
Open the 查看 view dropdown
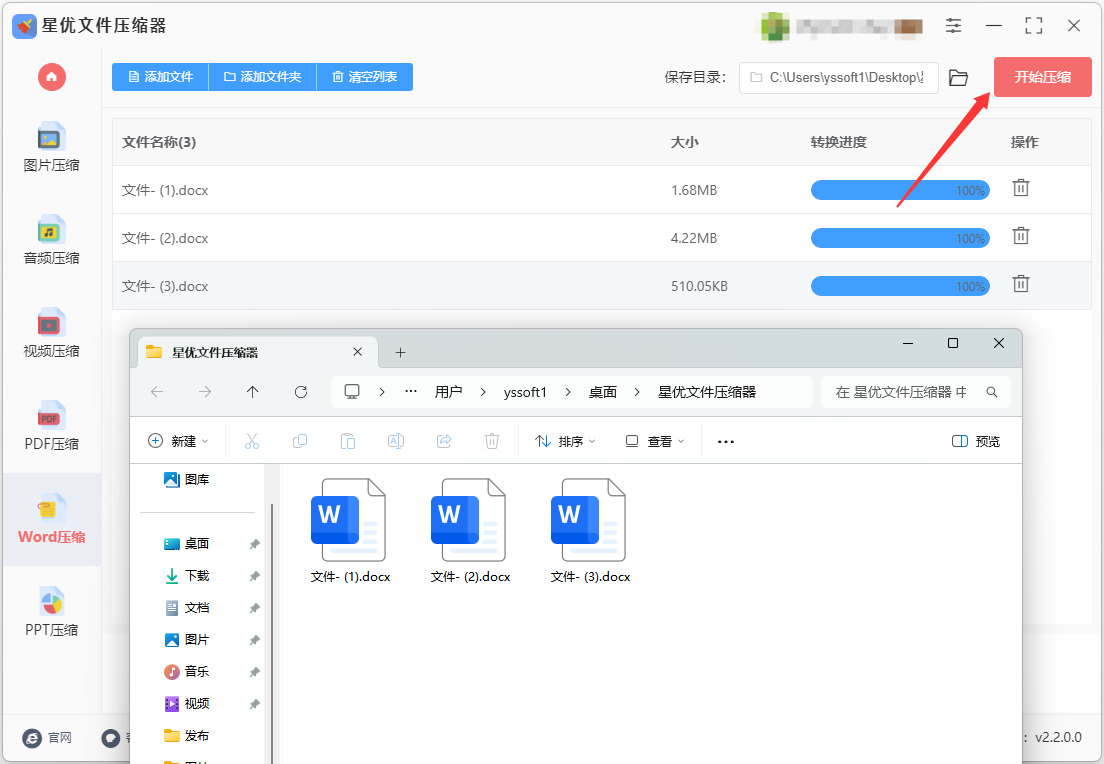[655, 441]
